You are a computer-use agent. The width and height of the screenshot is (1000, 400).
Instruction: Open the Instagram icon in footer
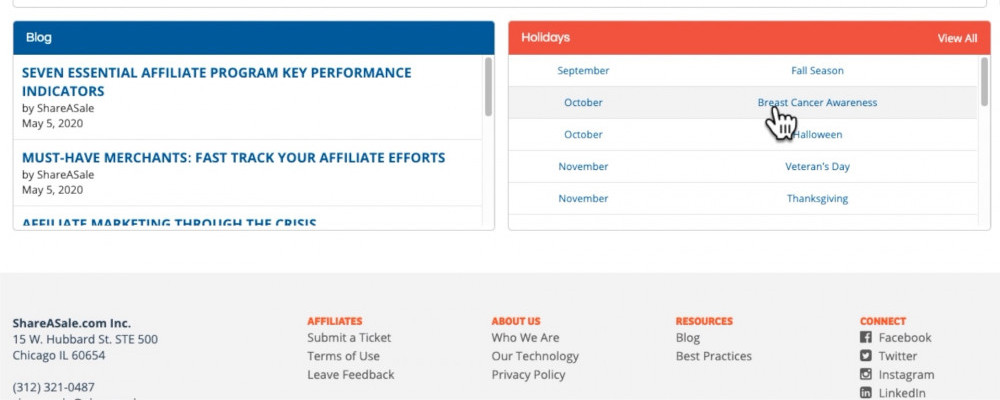click(865, 374)
